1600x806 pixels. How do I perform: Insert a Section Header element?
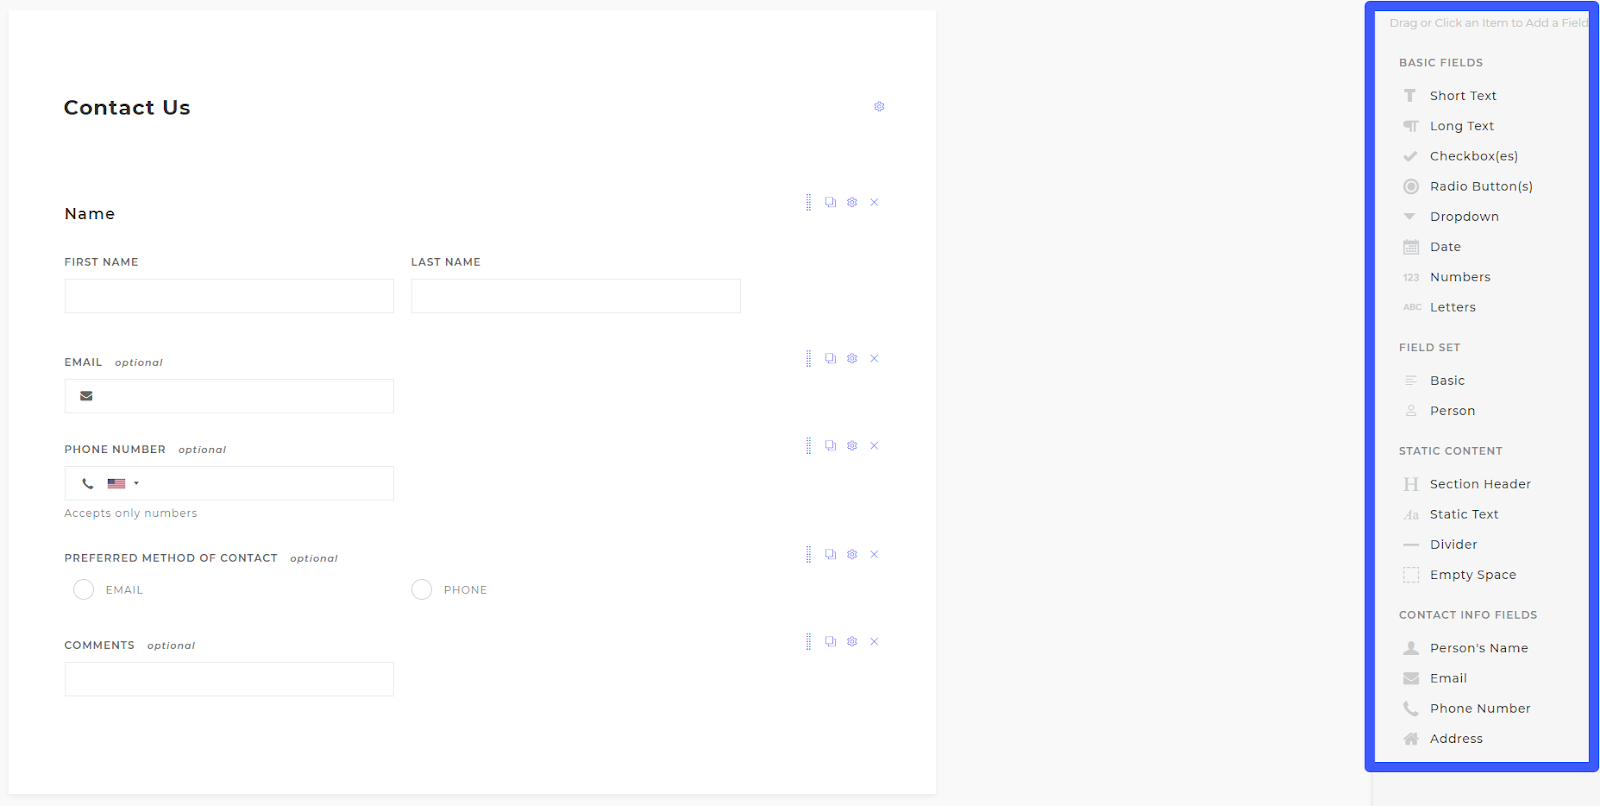point(1479,484)
